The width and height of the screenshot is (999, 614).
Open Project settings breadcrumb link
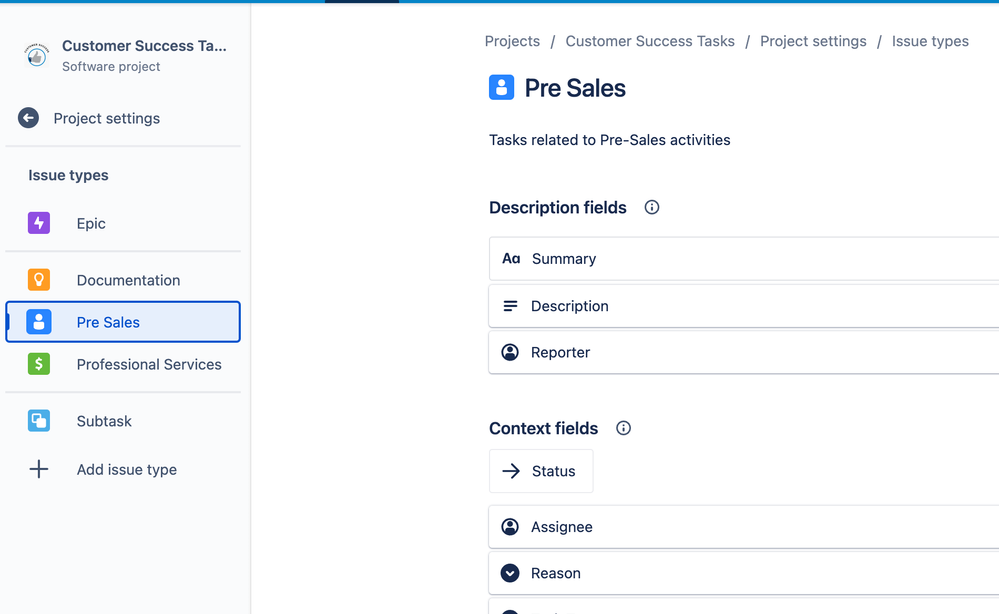(x=813, y=41)
